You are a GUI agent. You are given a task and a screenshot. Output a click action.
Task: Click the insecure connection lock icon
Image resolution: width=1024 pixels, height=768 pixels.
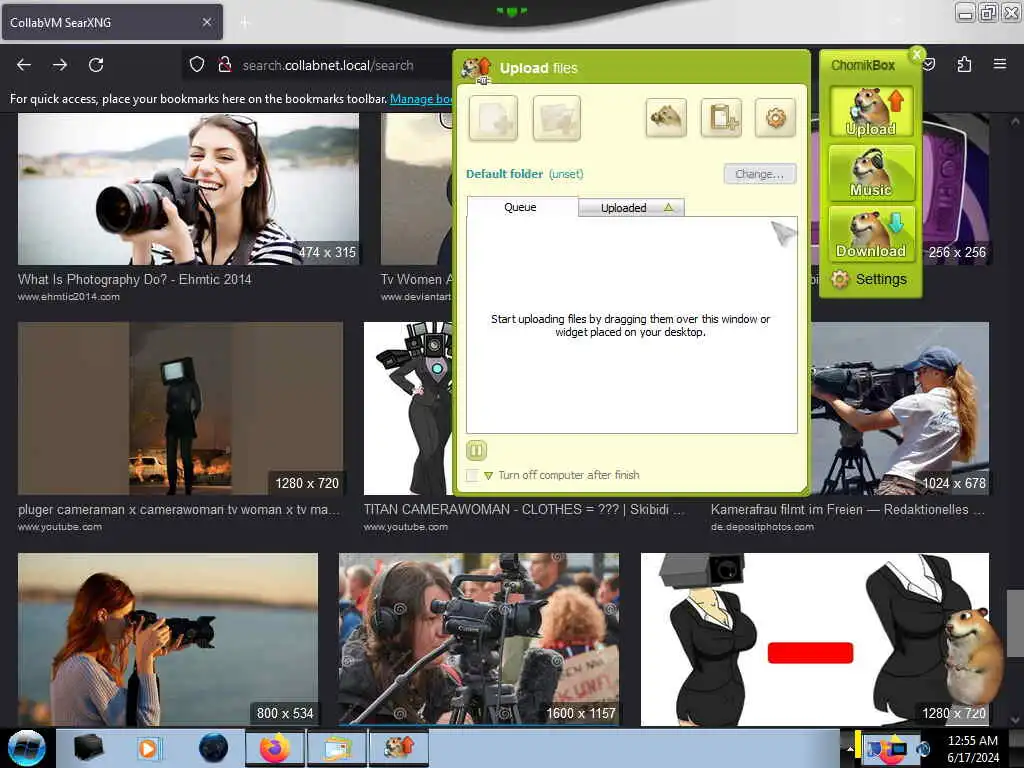(x=225, y=65)
